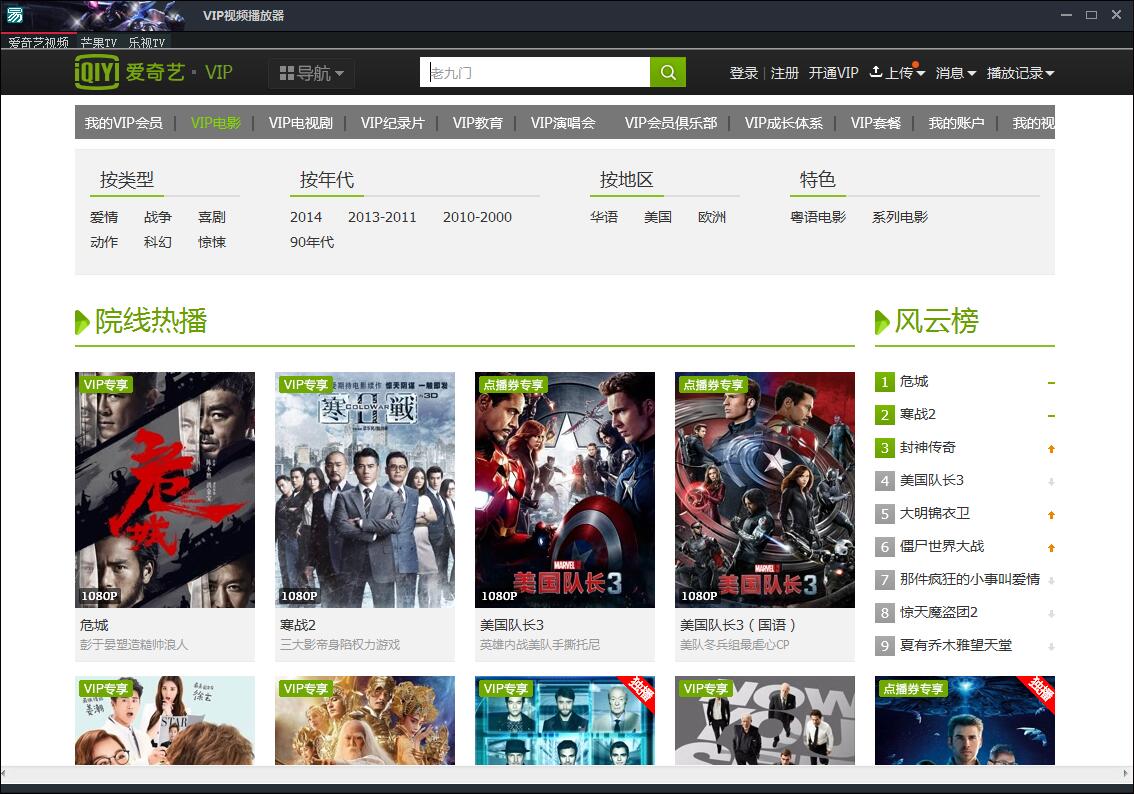Click 那件疯狂的小事叫爱情 in ranking
This screenshot has height=794, width=1134.
tap(969, 579)
